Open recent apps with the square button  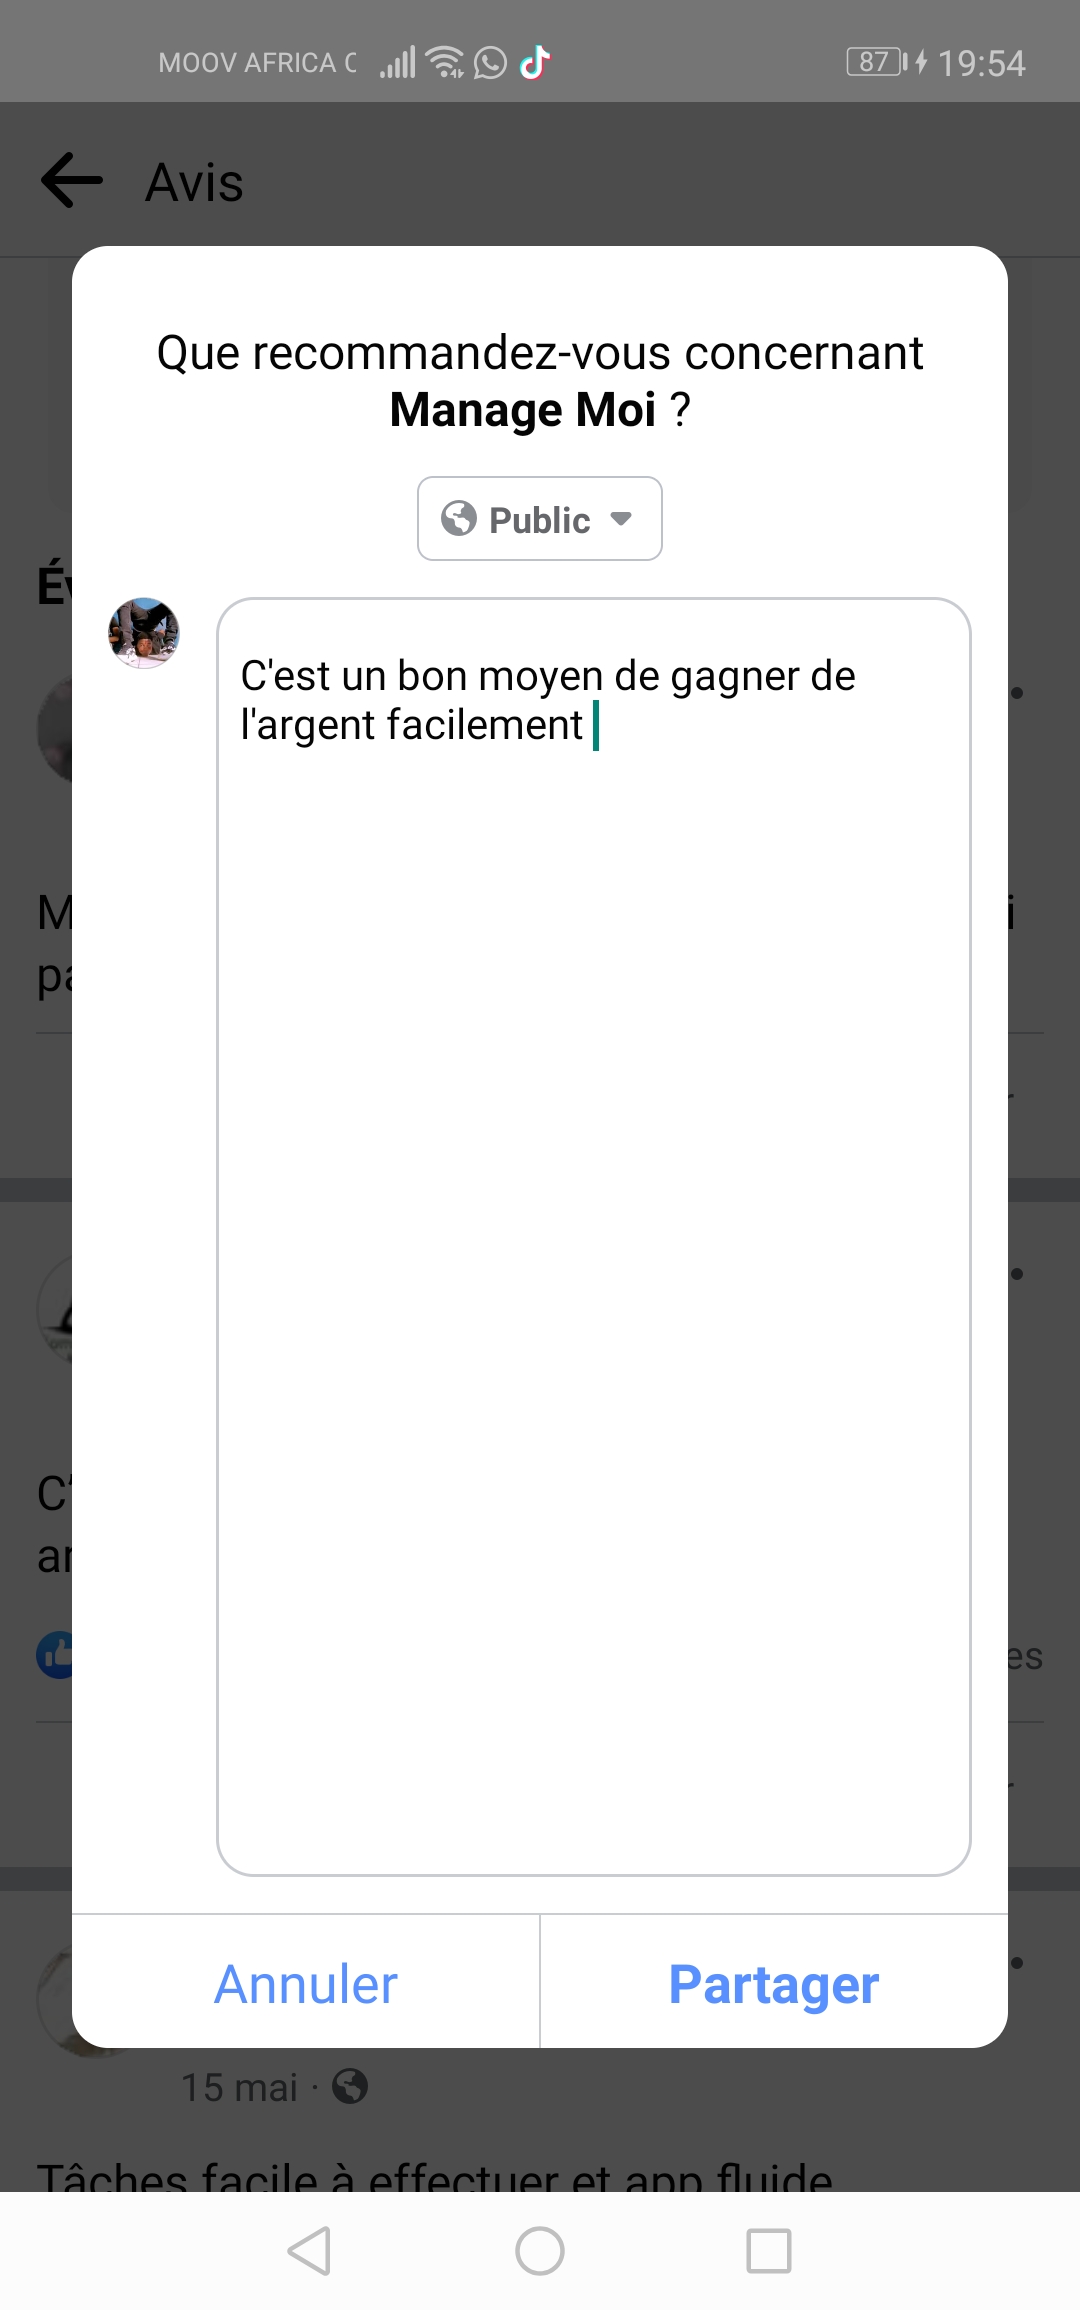click(769, 2251)
